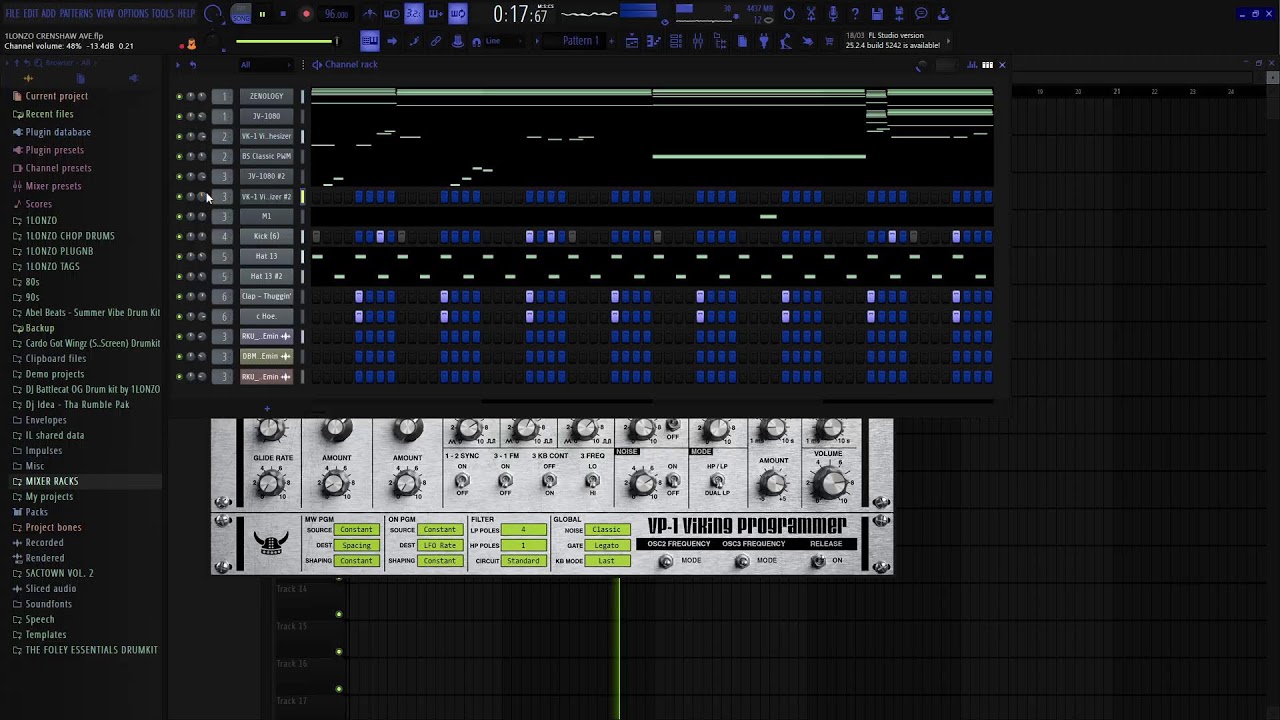The image size is (1280, 720).
Task: Click the stamp tool hat icon
Action: [458, 41]
